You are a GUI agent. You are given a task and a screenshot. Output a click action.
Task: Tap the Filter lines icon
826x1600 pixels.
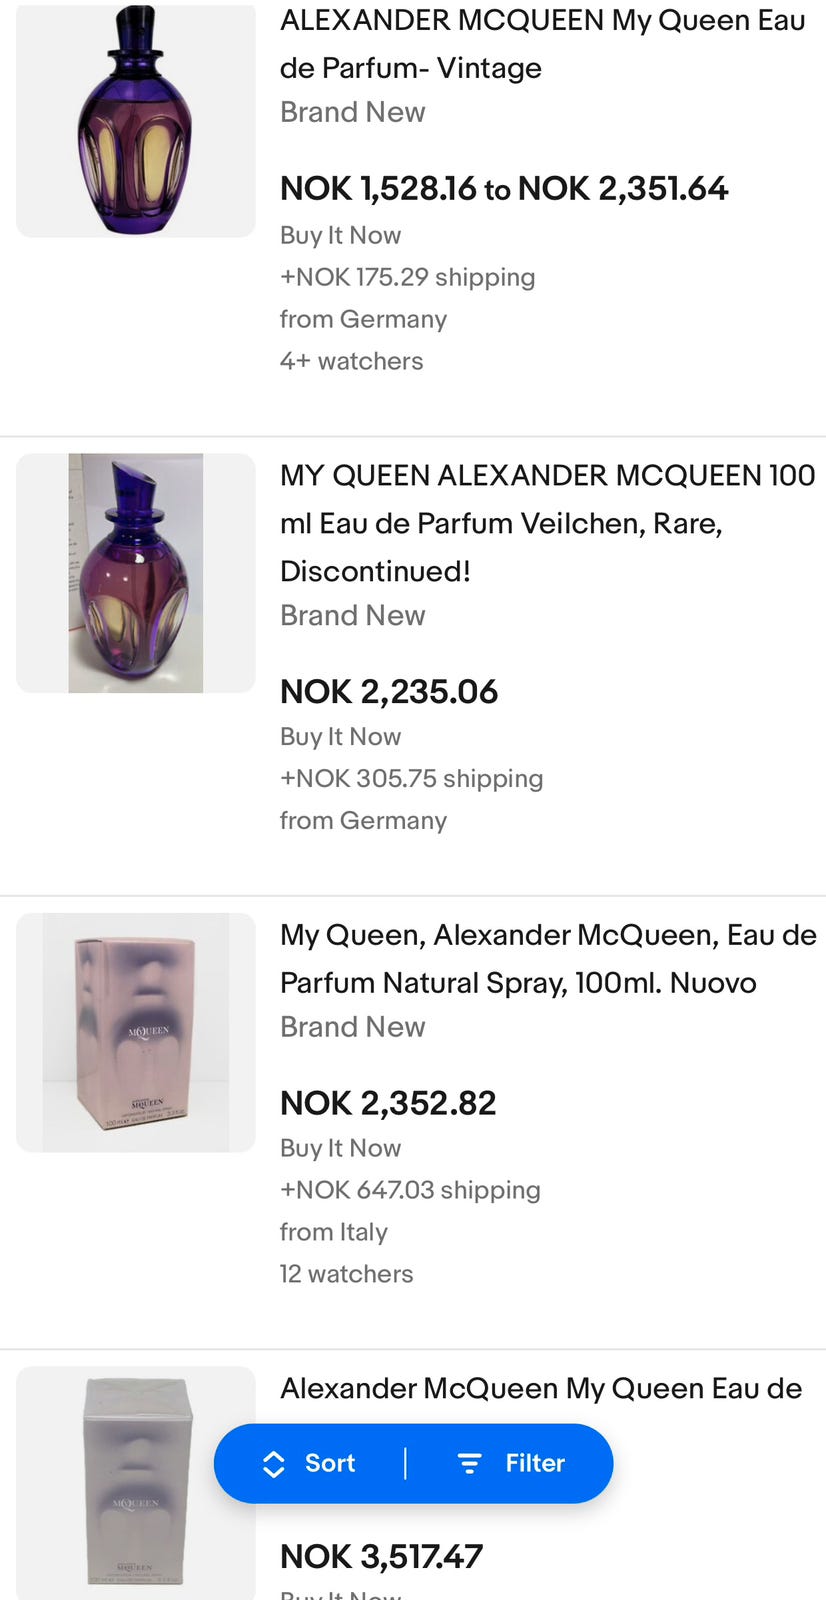click(x=469, y=1464)
